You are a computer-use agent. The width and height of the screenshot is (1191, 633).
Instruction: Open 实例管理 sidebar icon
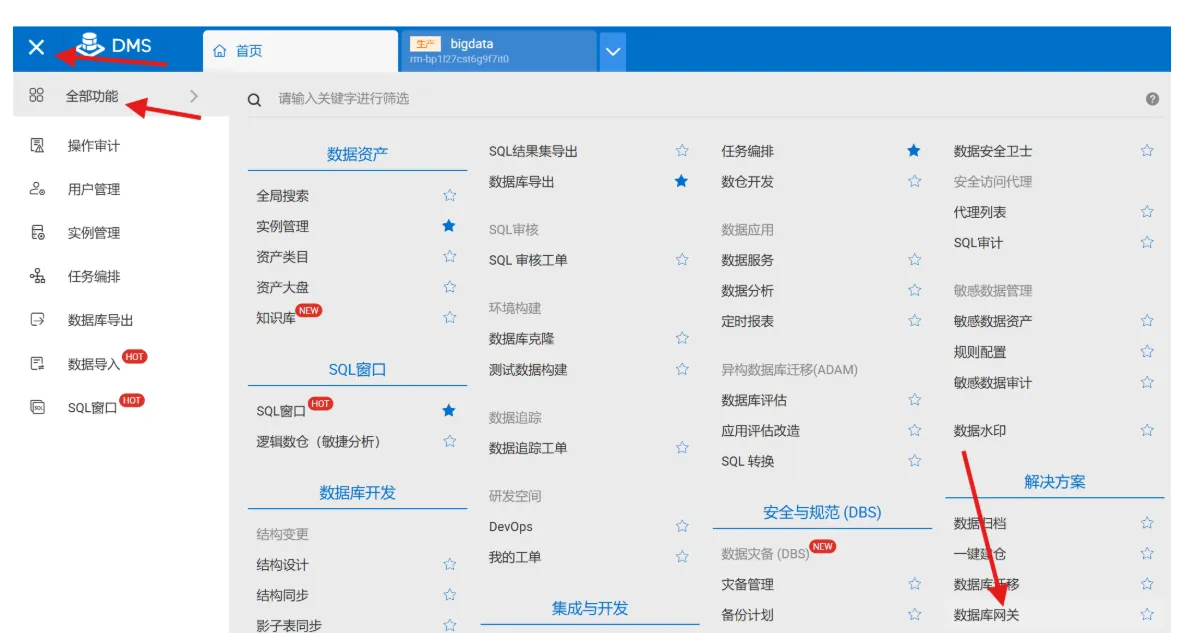click(x=37, y=233)
